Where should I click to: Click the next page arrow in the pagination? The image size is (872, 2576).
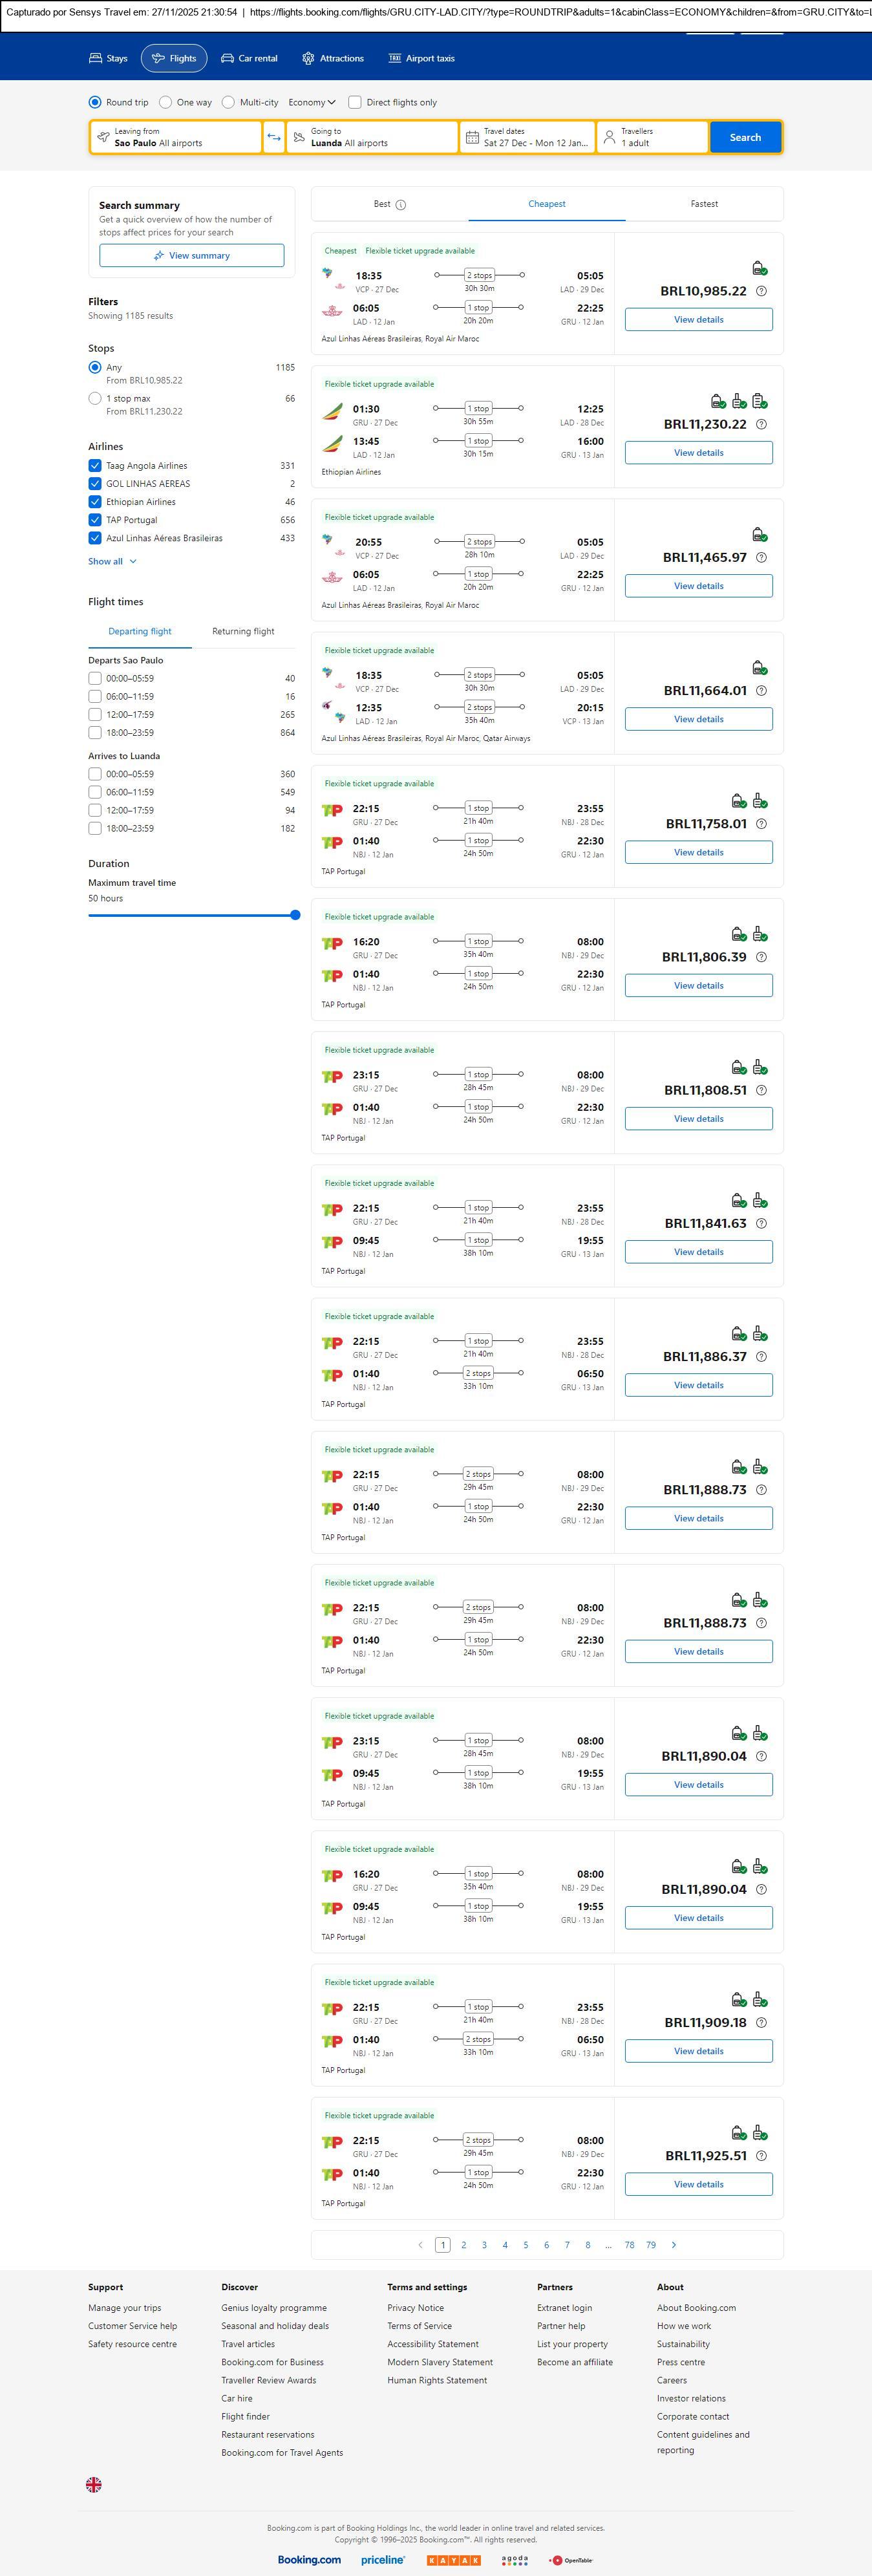(674, 2245)
